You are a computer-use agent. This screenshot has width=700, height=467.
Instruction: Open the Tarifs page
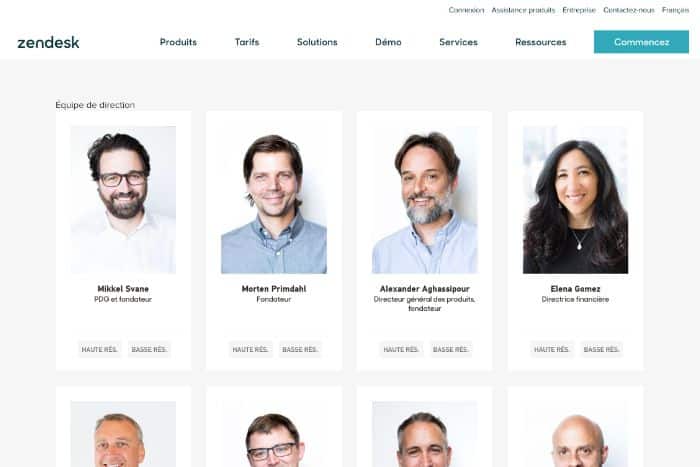point(247,42)
